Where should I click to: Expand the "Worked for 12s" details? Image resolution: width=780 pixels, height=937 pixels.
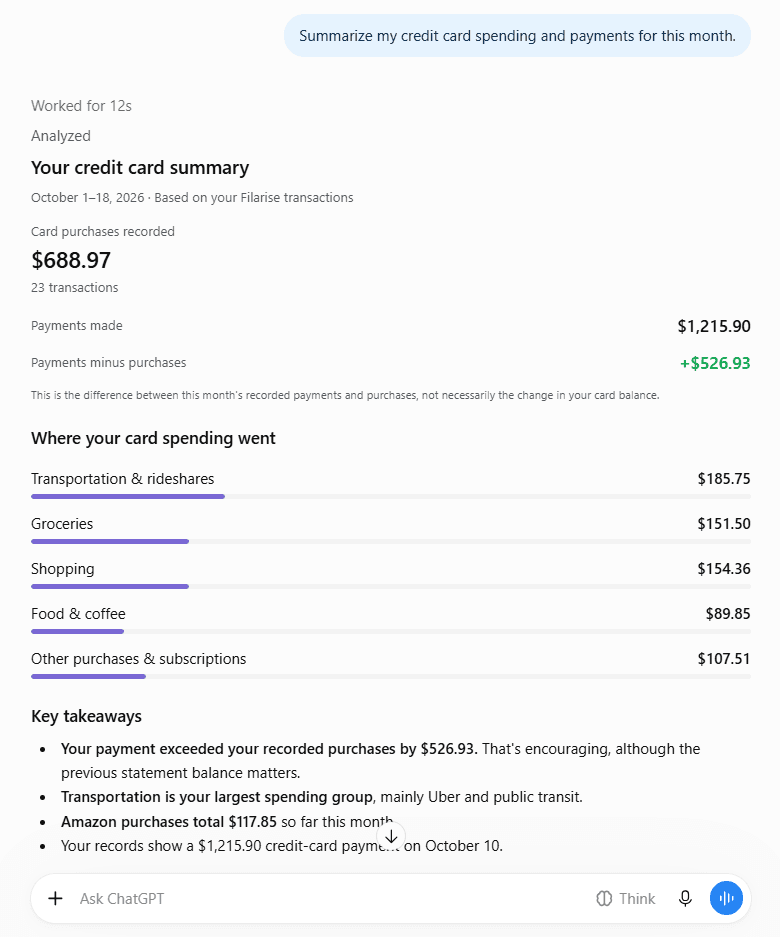(x=81, y=106)
